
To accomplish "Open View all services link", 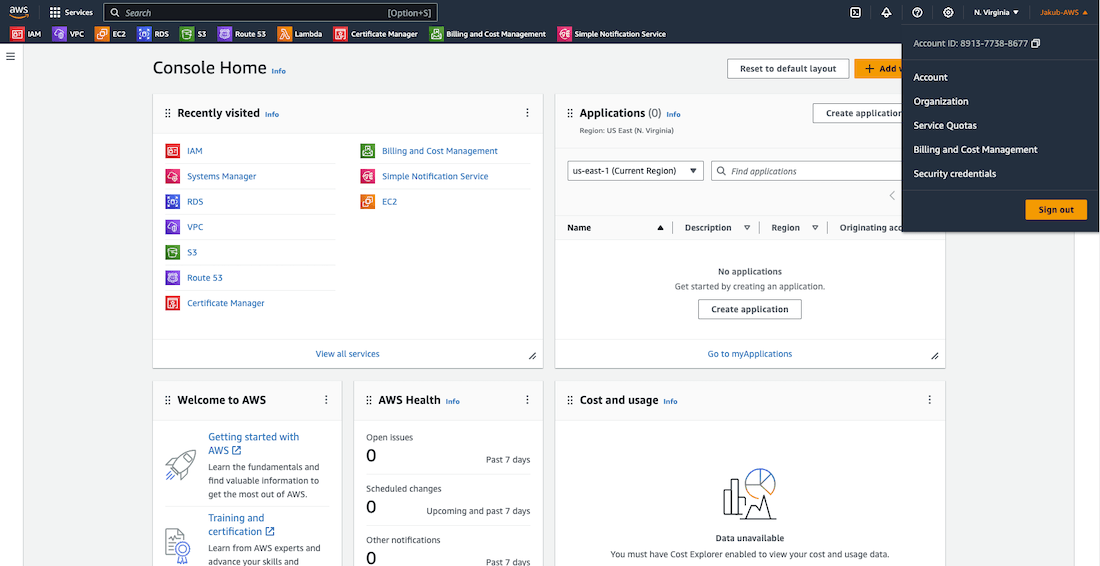I will coord(347,354).
